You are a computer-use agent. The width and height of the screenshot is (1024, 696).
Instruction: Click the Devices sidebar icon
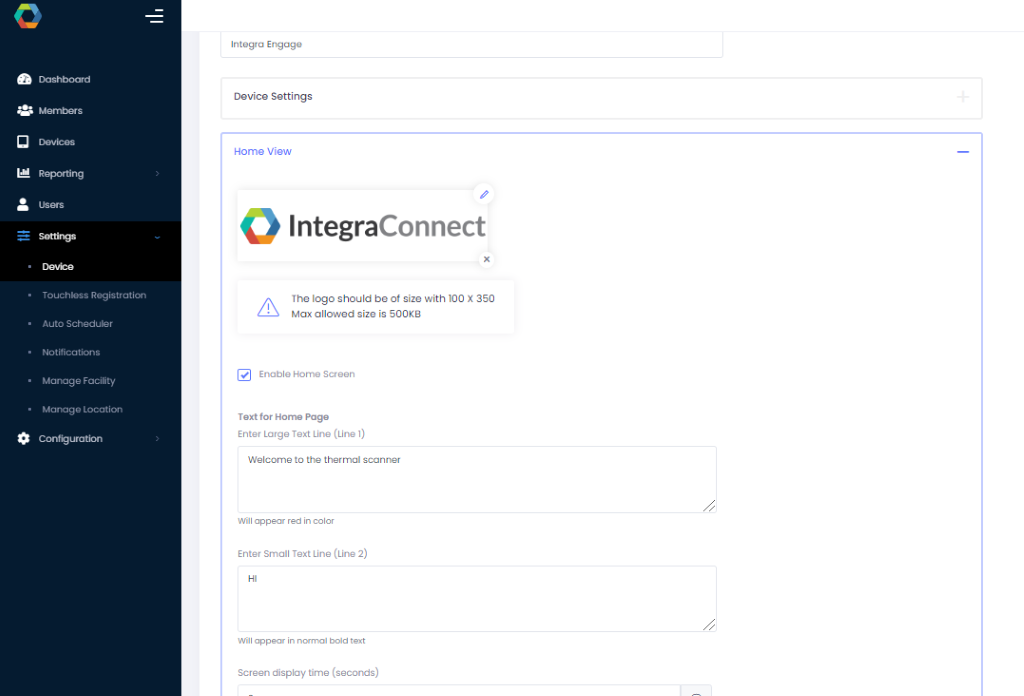coord(22,141)
